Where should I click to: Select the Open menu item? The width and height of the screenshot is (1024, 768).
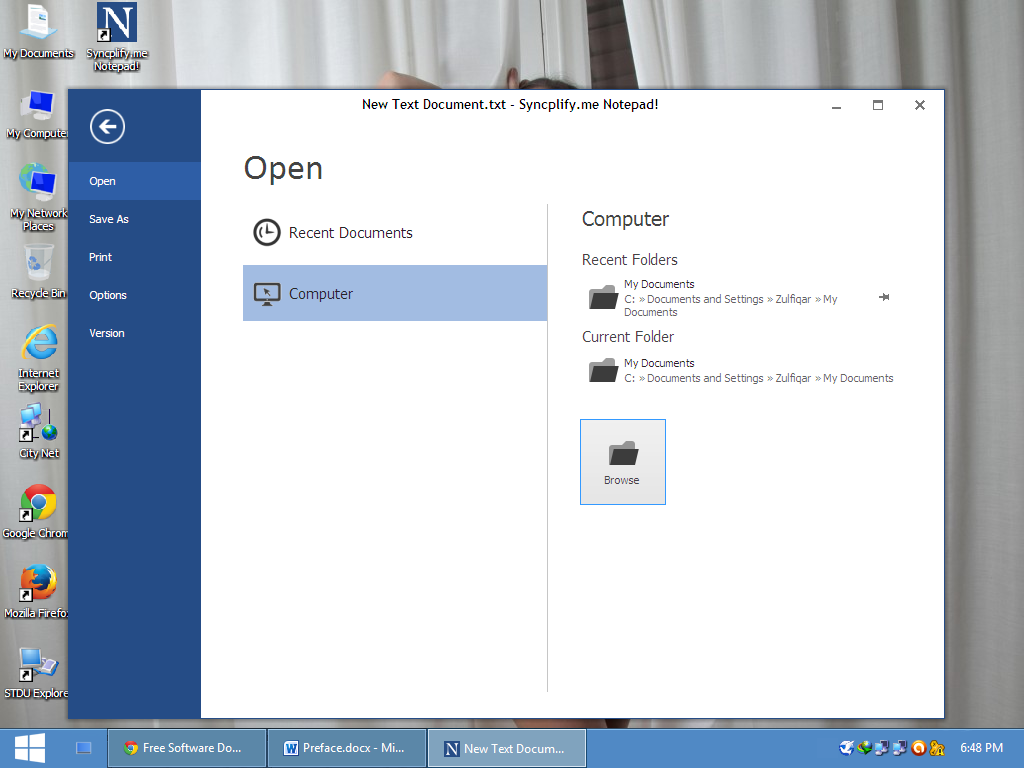click(135, 181)
